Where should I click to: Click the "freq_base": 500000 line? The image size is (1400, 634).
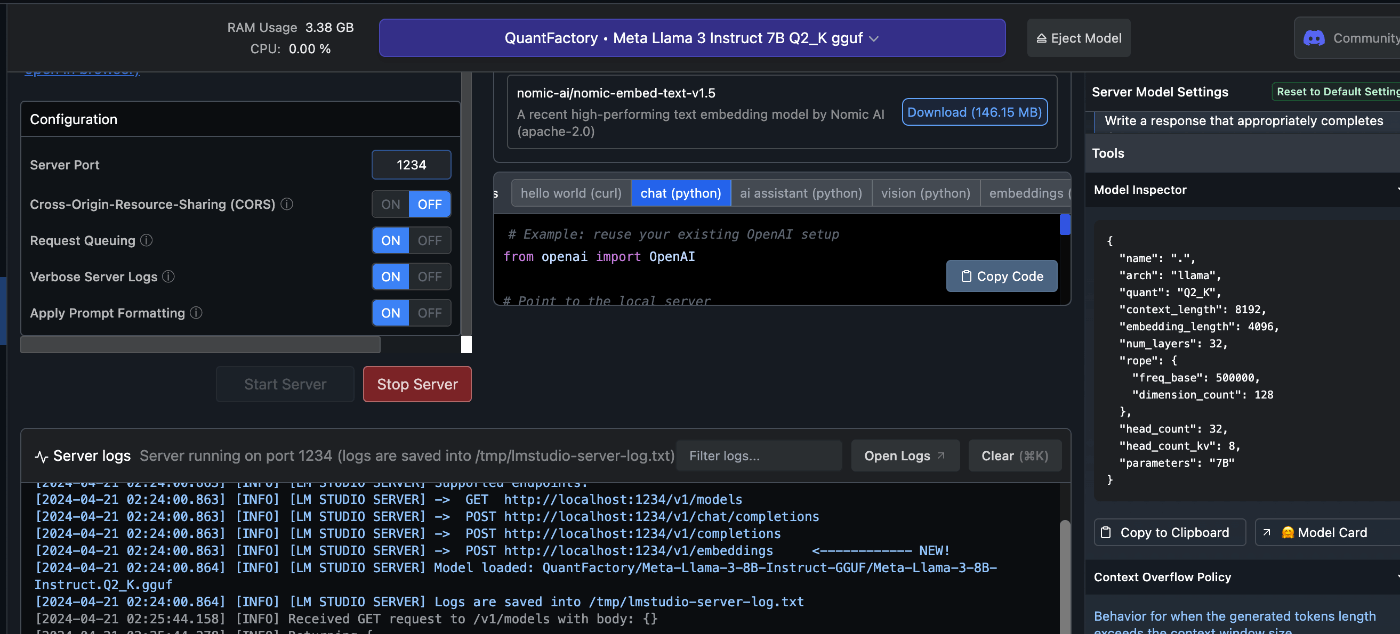pos(1196,377)
